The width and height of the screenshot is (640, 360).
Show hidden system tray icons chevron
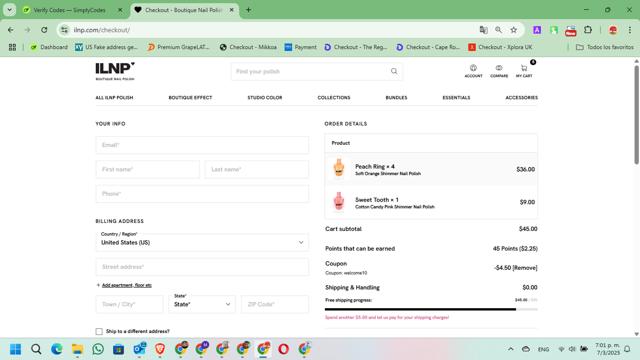point(511,349)
